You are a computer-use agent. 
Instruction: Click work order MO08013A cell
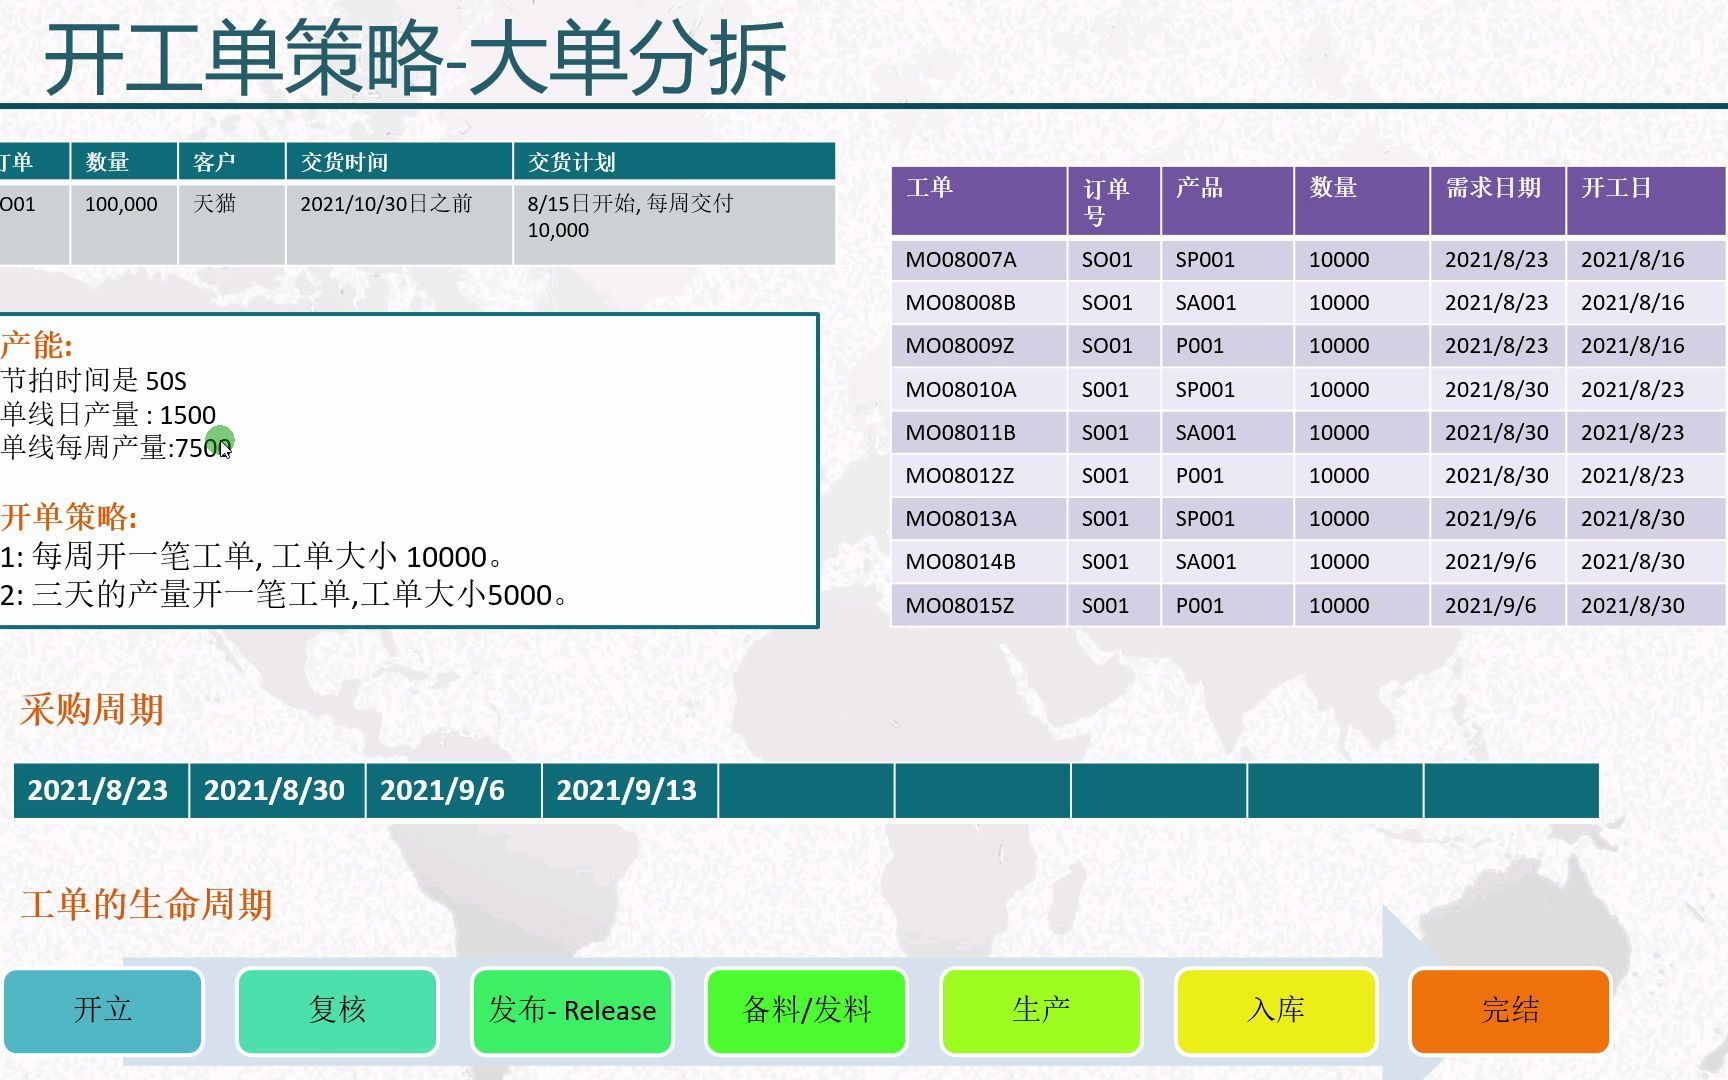(x=979, y=519)
